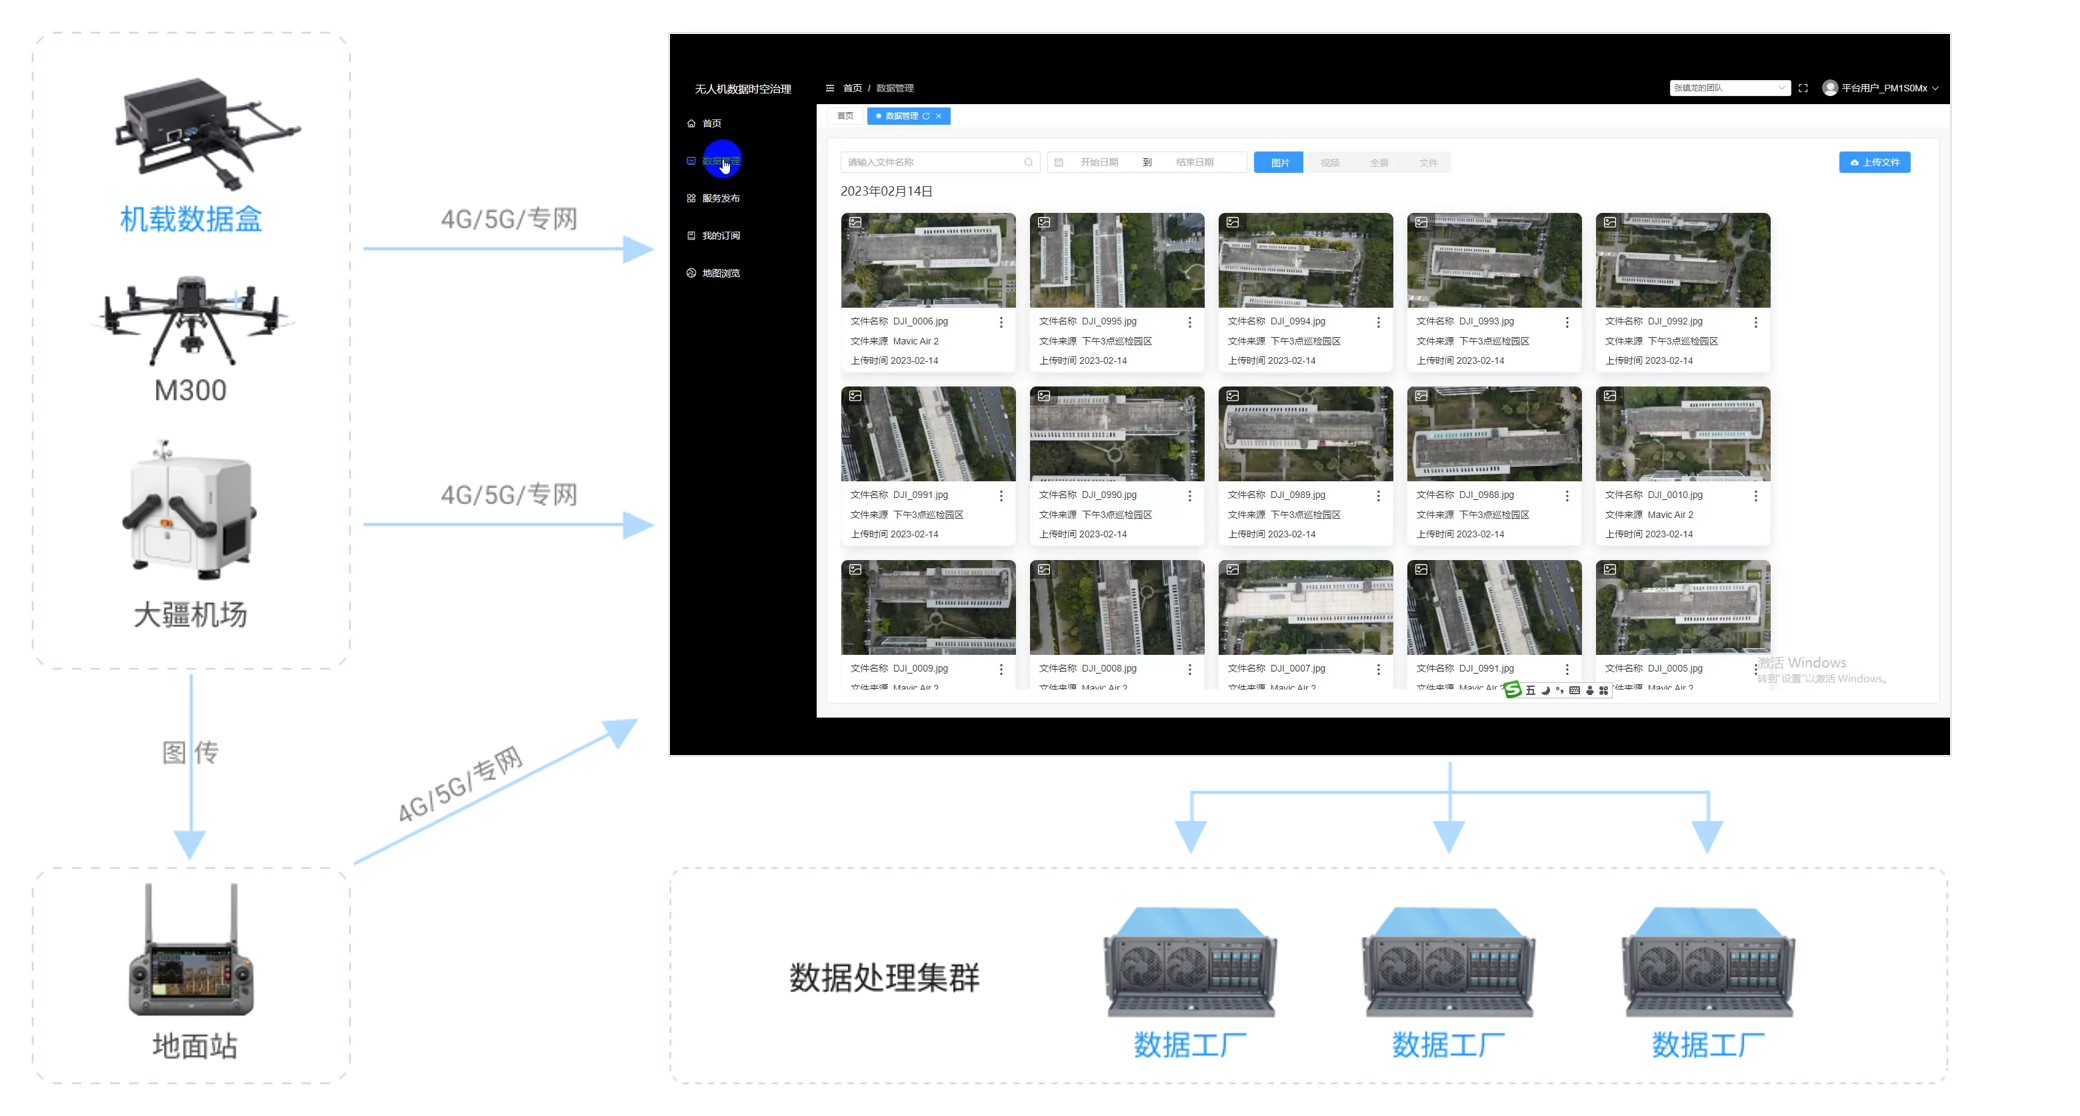The image size is (2080, 1116).
Task: Click the search magnifier icon
Action: 1028,162
